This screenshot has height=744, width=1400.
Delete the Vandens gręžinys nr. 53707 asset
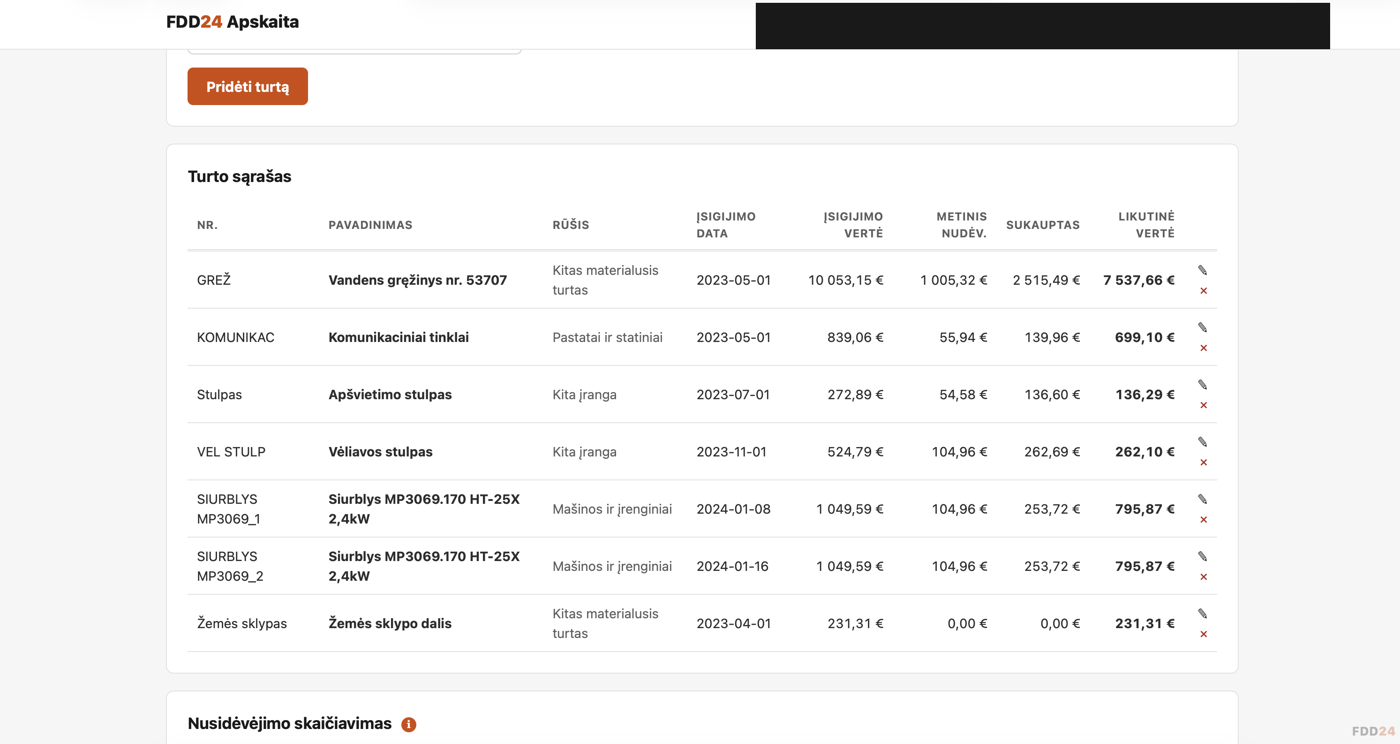click(x=1203, y=291)
